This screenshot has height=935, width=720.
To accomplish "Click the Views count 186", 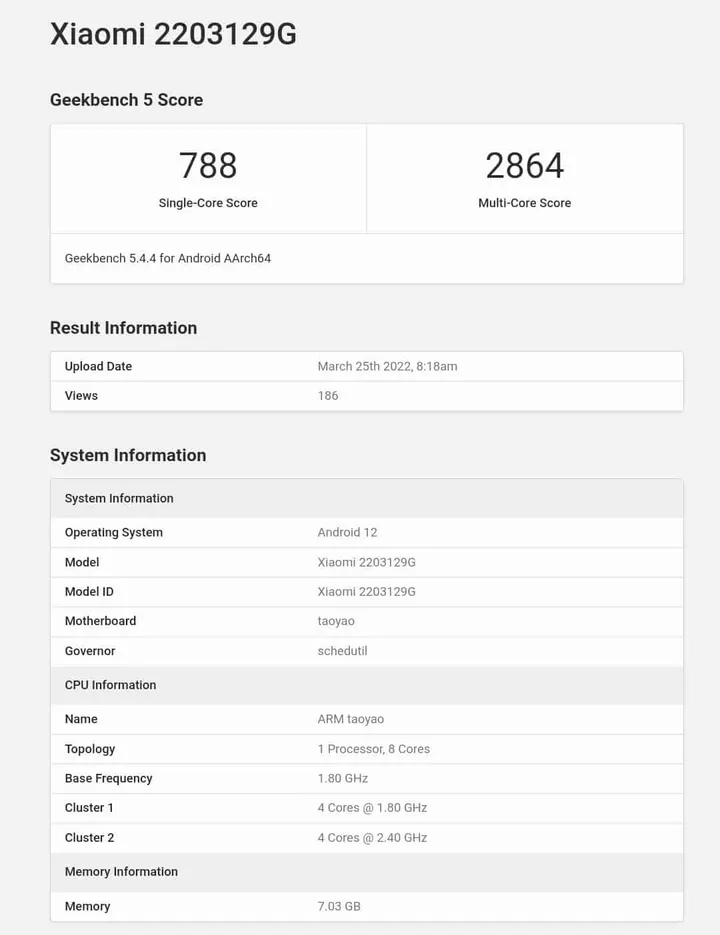I will tap(328, 396).
